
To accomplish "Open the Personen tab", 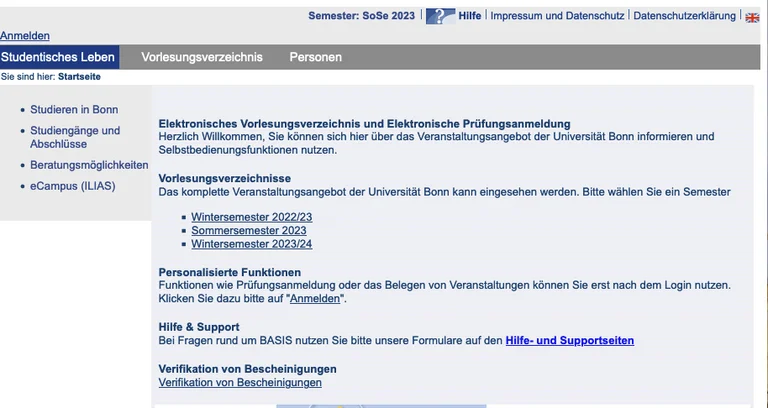I will click(x=315, y=57).
